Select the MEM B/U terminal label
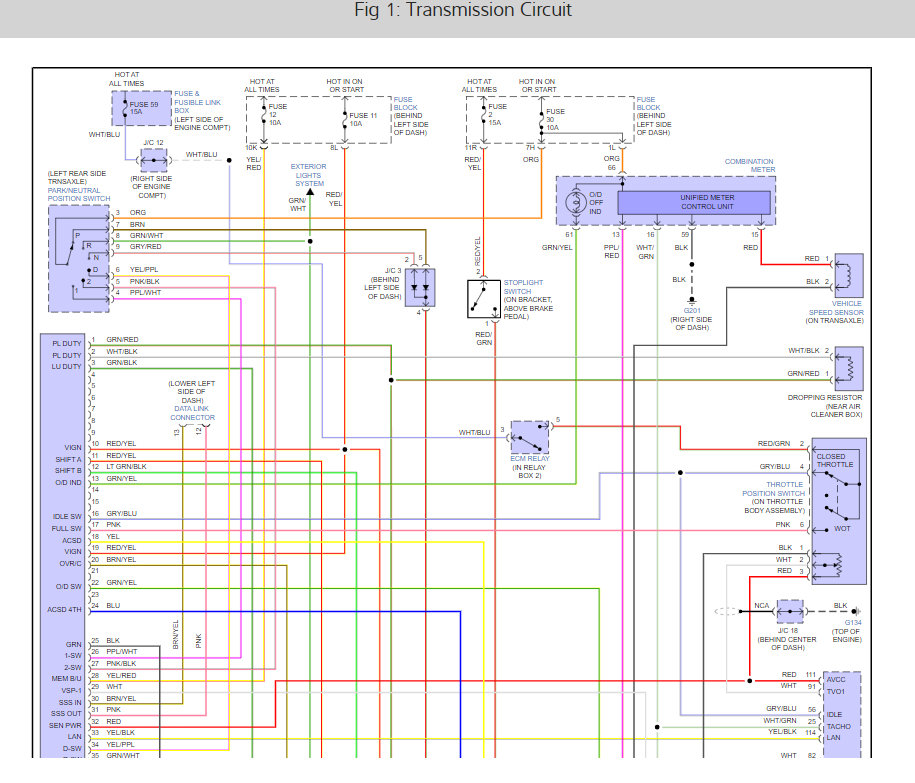The image size is (915, 783). click(67, 679)
